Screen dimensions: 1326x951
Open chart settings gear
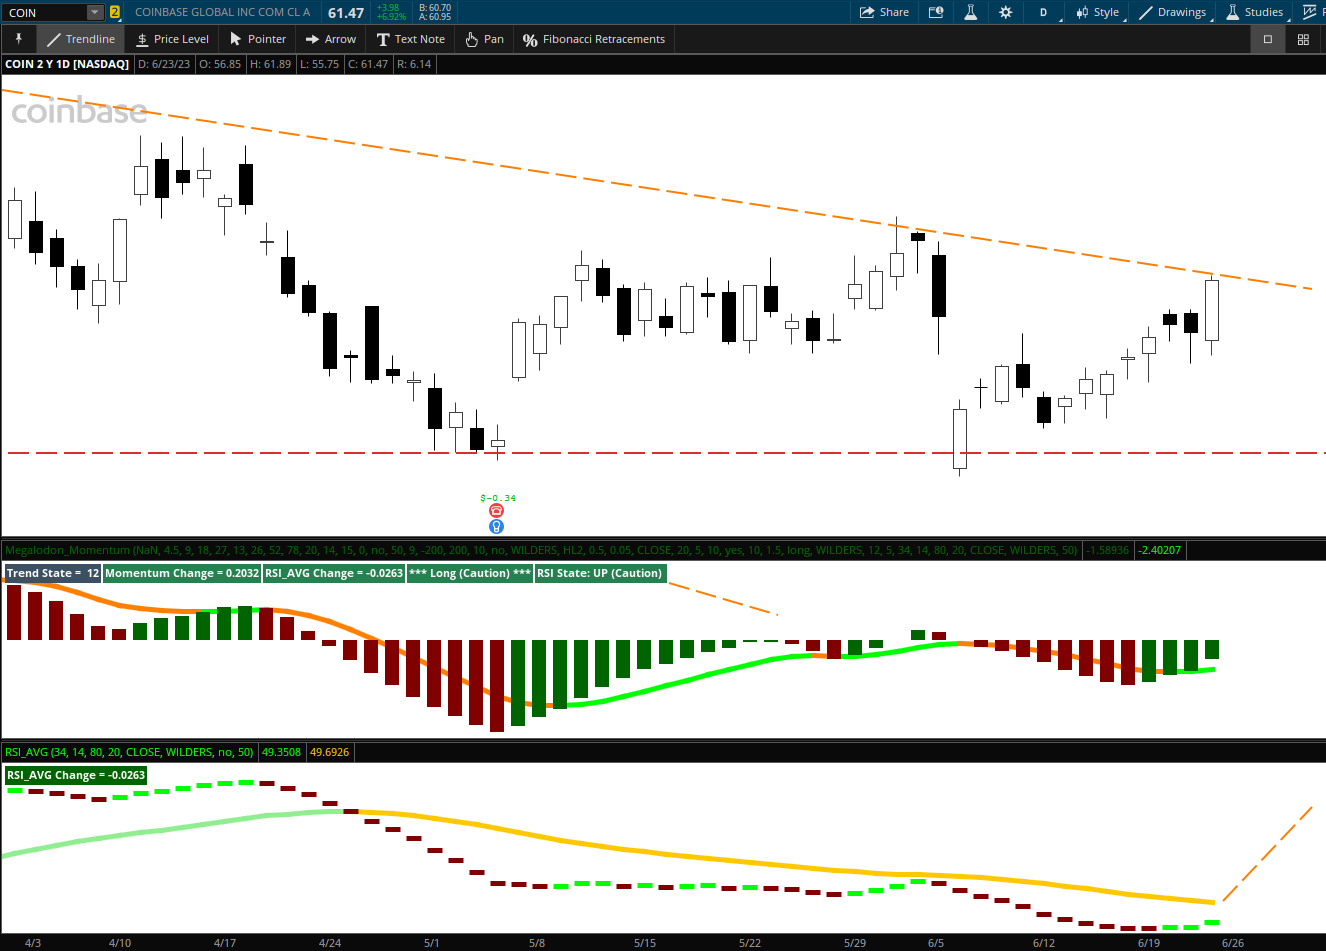coord(1006,12)
